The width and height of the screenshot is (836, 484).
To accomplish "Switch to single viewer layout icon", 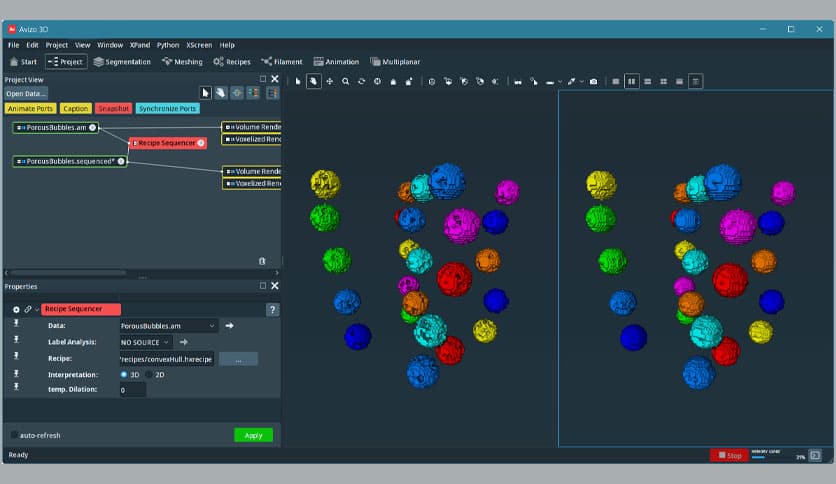I will 615,81.
